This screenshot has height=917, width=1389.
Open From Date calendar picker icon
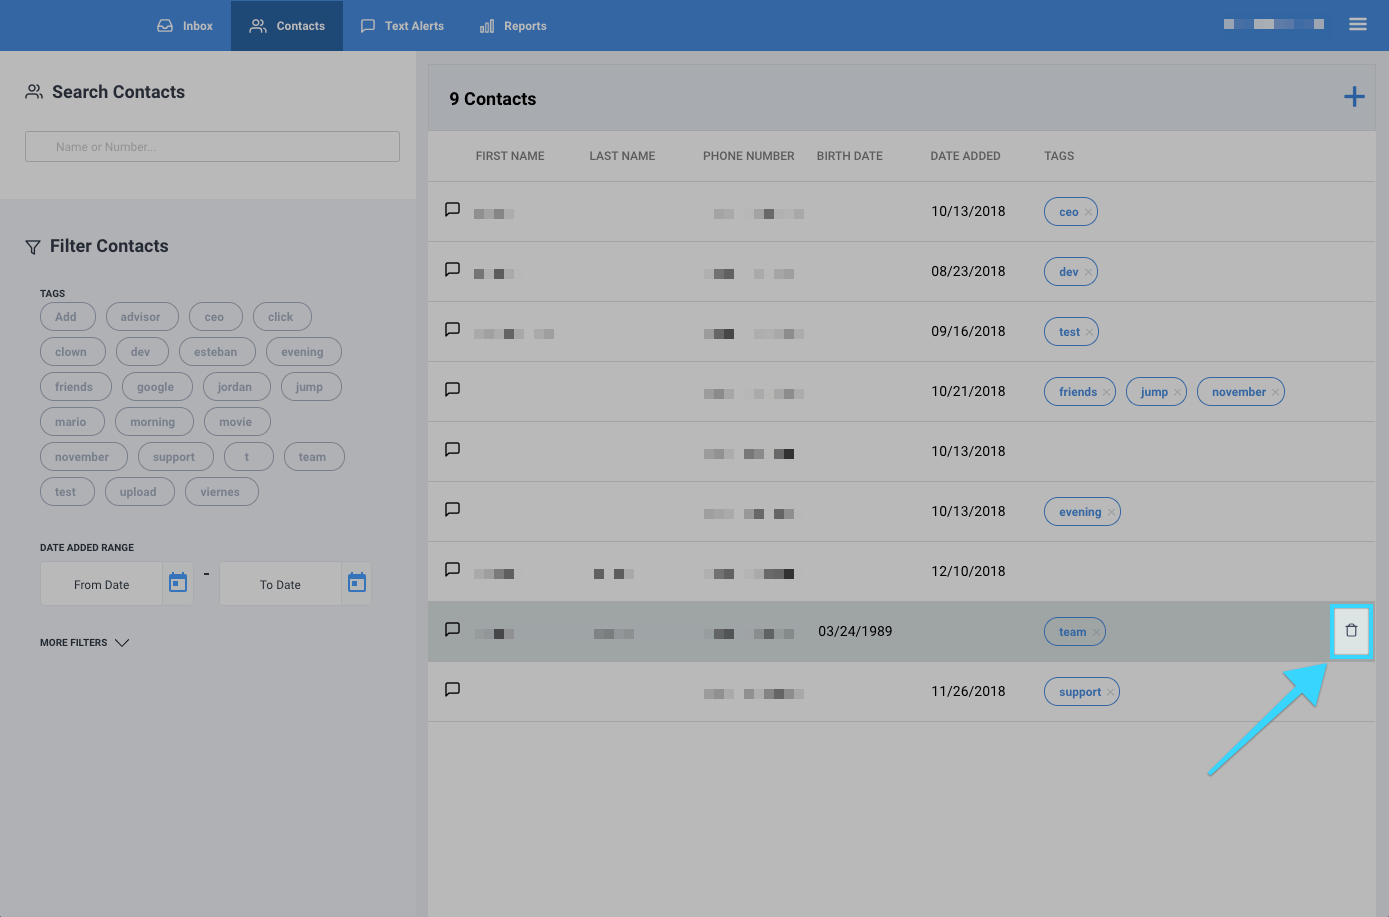(178, 583)
